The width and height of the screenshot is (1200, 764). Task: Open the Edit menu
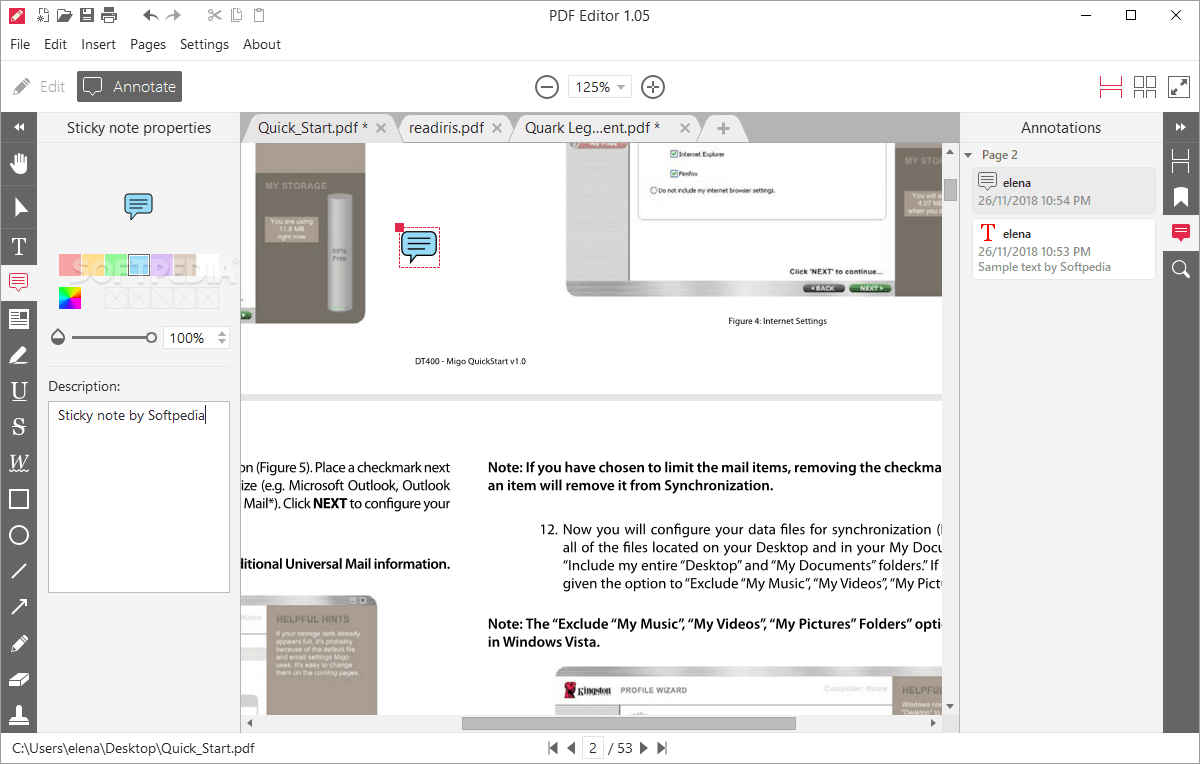[x=56, y=44]
